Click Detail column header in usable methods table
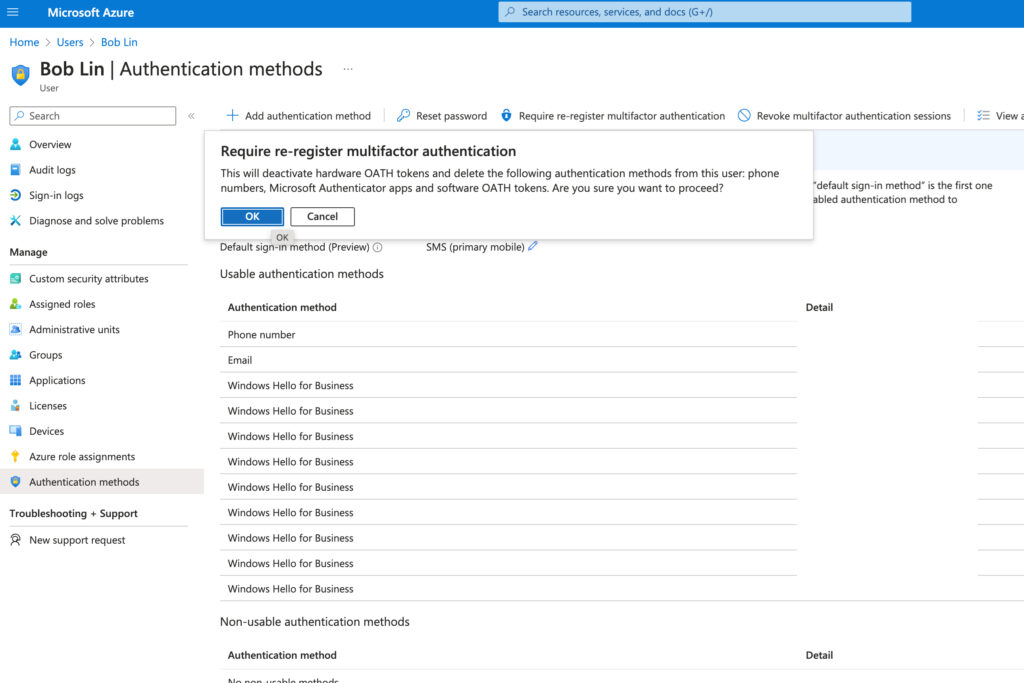 (x=819, y=307)
